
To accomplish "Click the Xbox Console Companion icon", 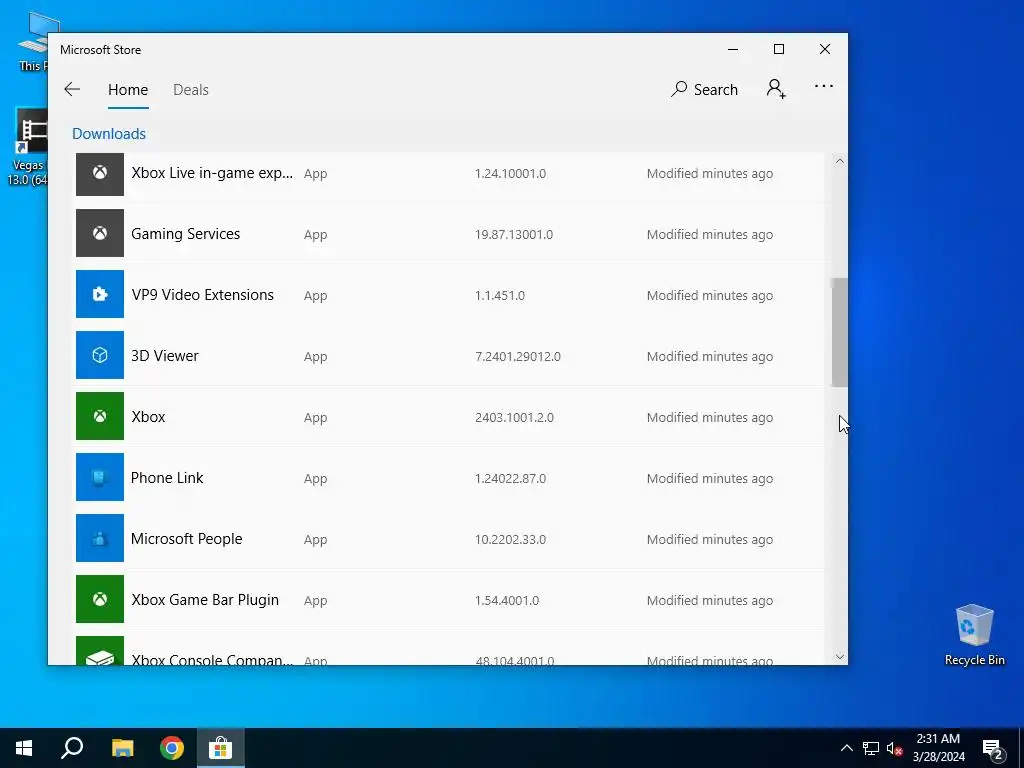I will click(100, 650).
